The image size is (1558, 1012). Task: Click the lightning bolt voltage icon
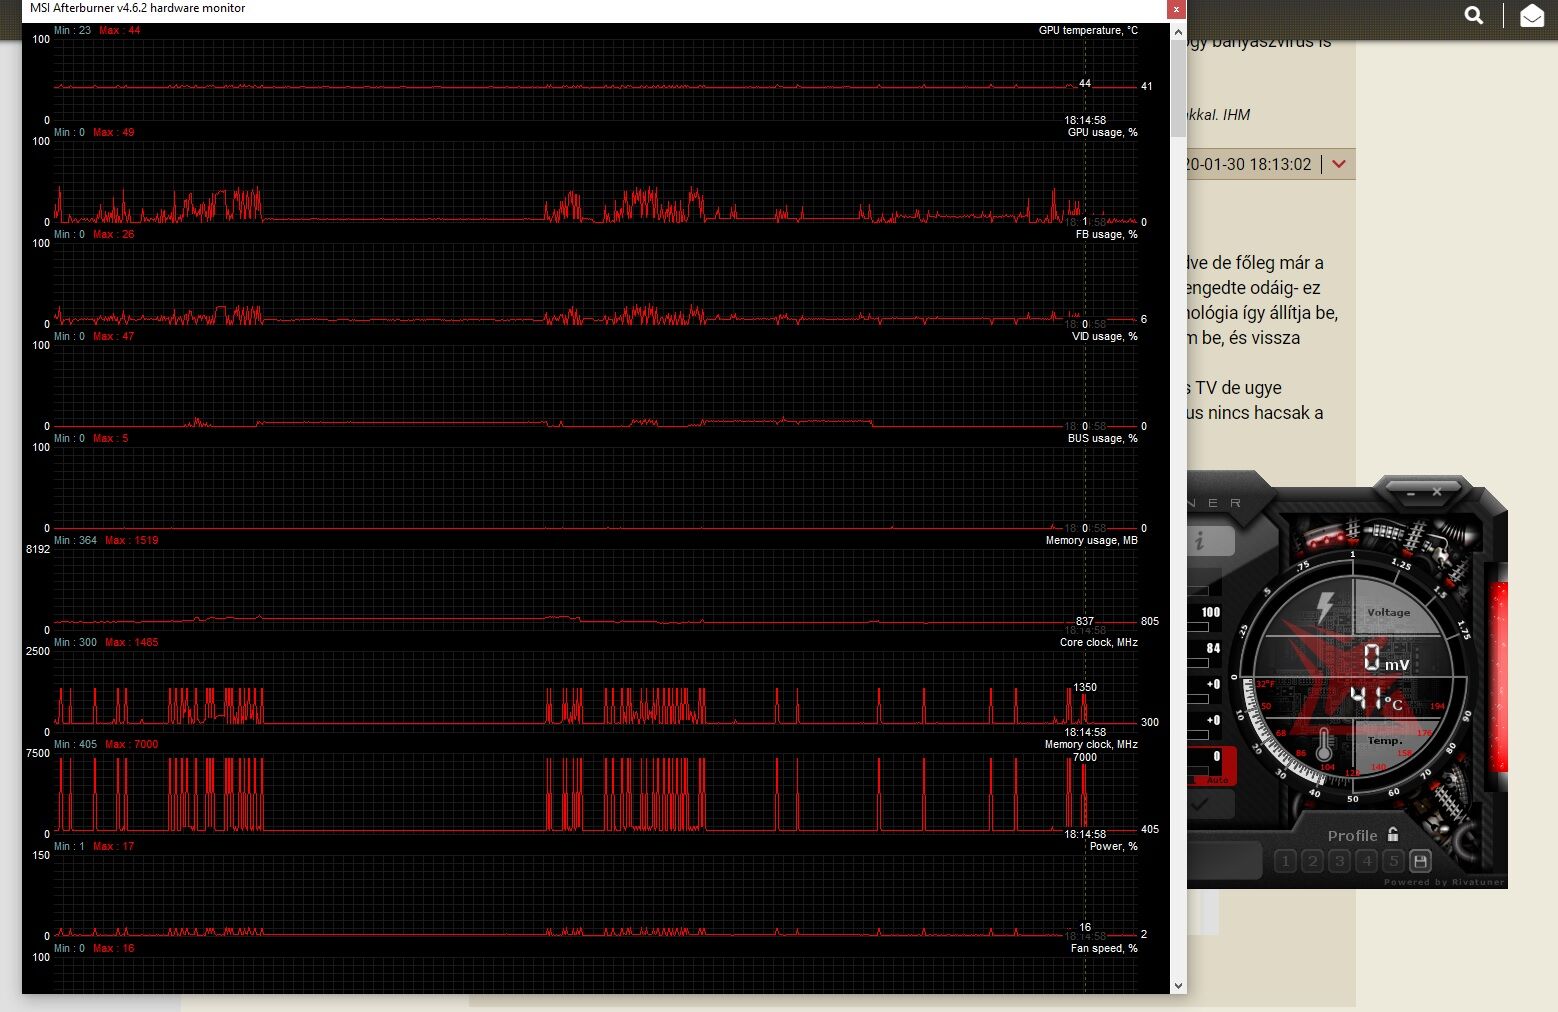(x=1326, y=606)
